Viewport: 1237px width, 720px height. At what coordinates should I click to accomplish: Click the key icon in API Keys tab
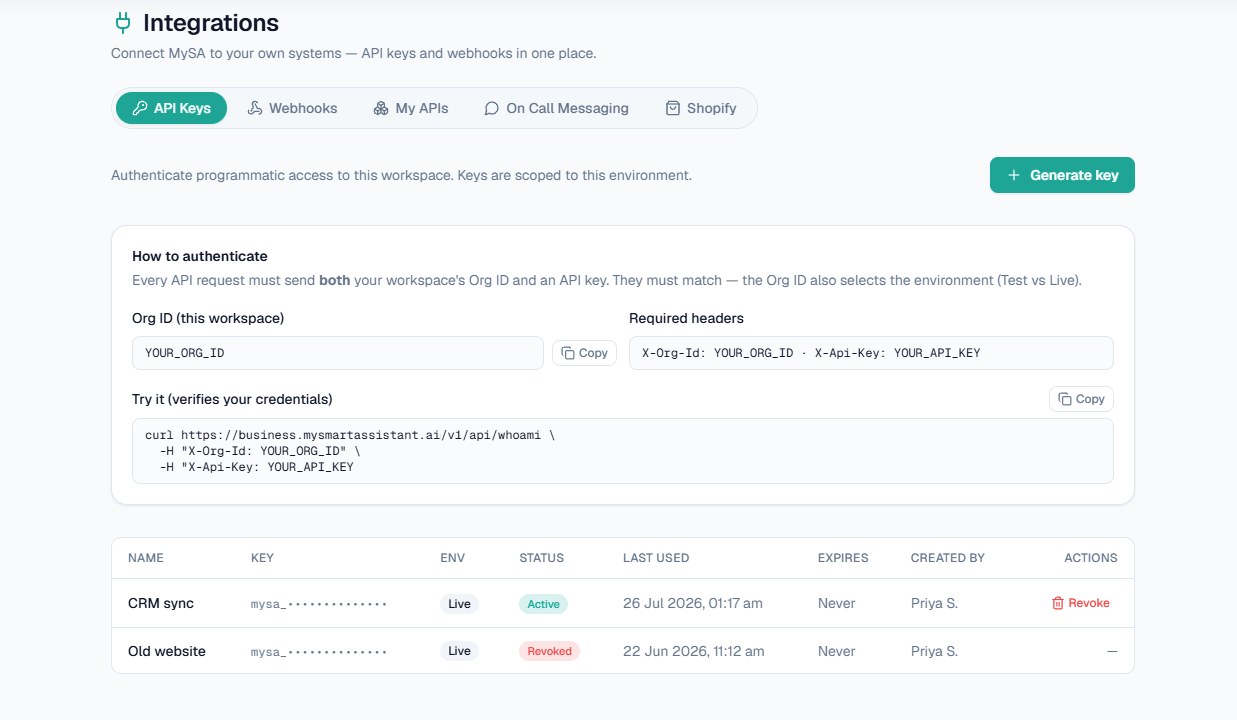tap(140, 108)
